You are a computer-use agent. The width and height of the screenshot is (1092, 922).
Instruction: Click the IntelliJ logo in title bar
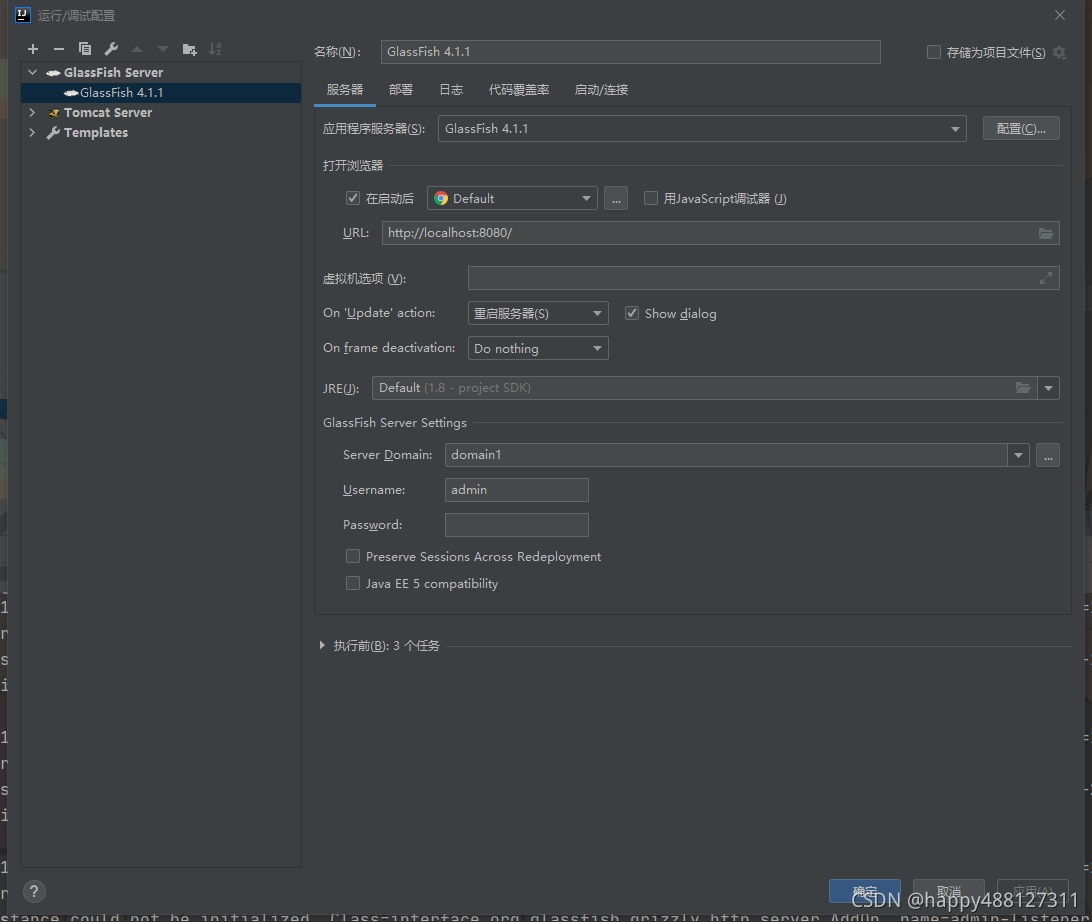pos(22,15)
